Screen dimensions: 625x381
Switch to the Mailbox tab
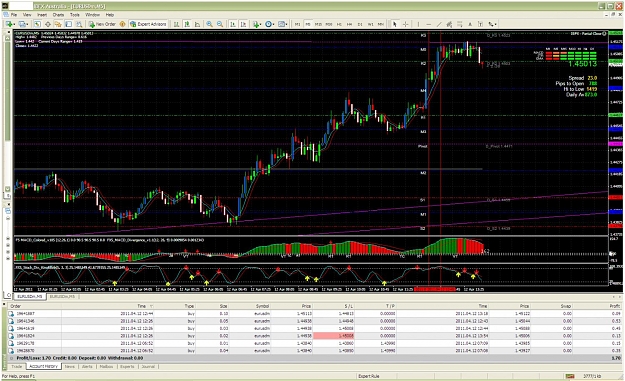point(106,366)
